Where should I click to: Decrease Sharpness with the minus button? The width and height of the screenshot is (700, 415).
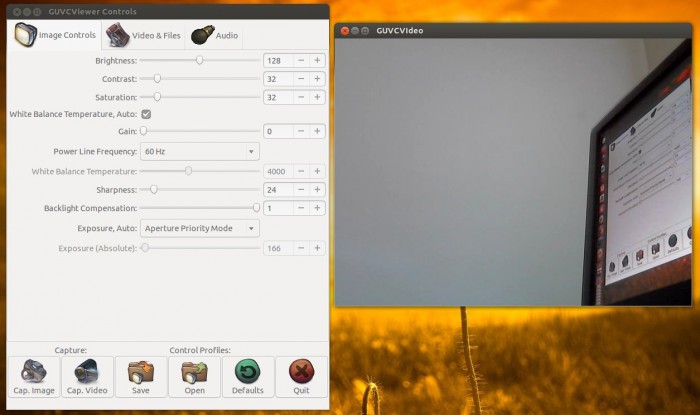coord(300,189)
